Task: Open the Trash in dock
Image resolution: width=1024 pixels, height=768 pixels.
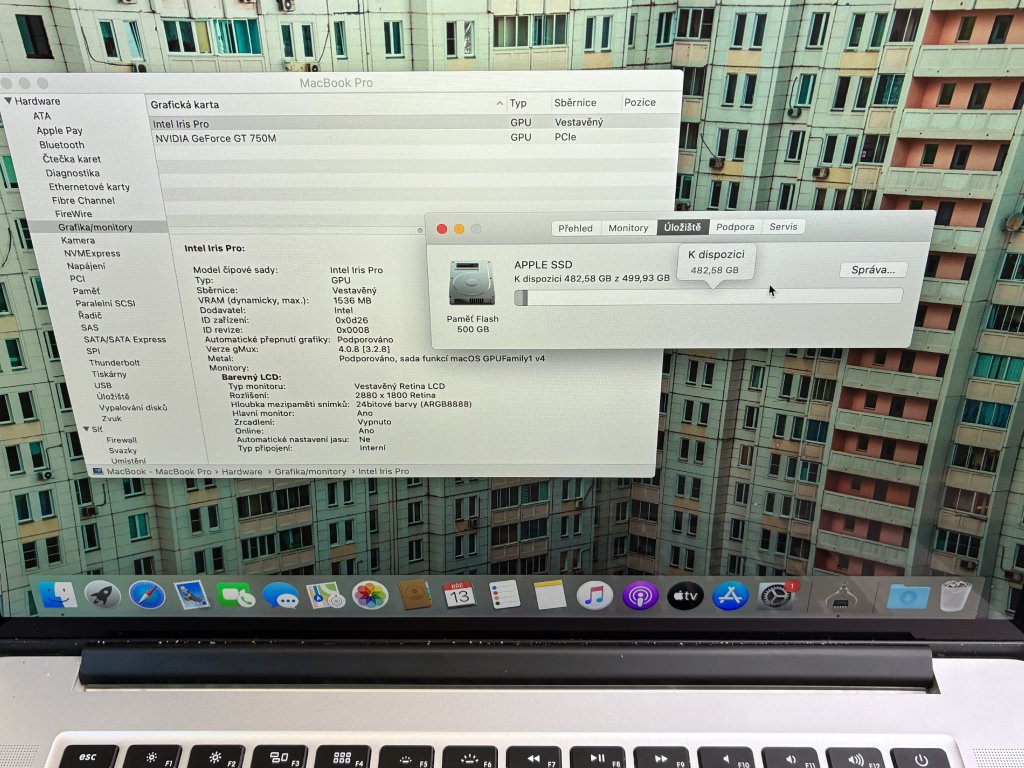Action: tap(956, 596)
